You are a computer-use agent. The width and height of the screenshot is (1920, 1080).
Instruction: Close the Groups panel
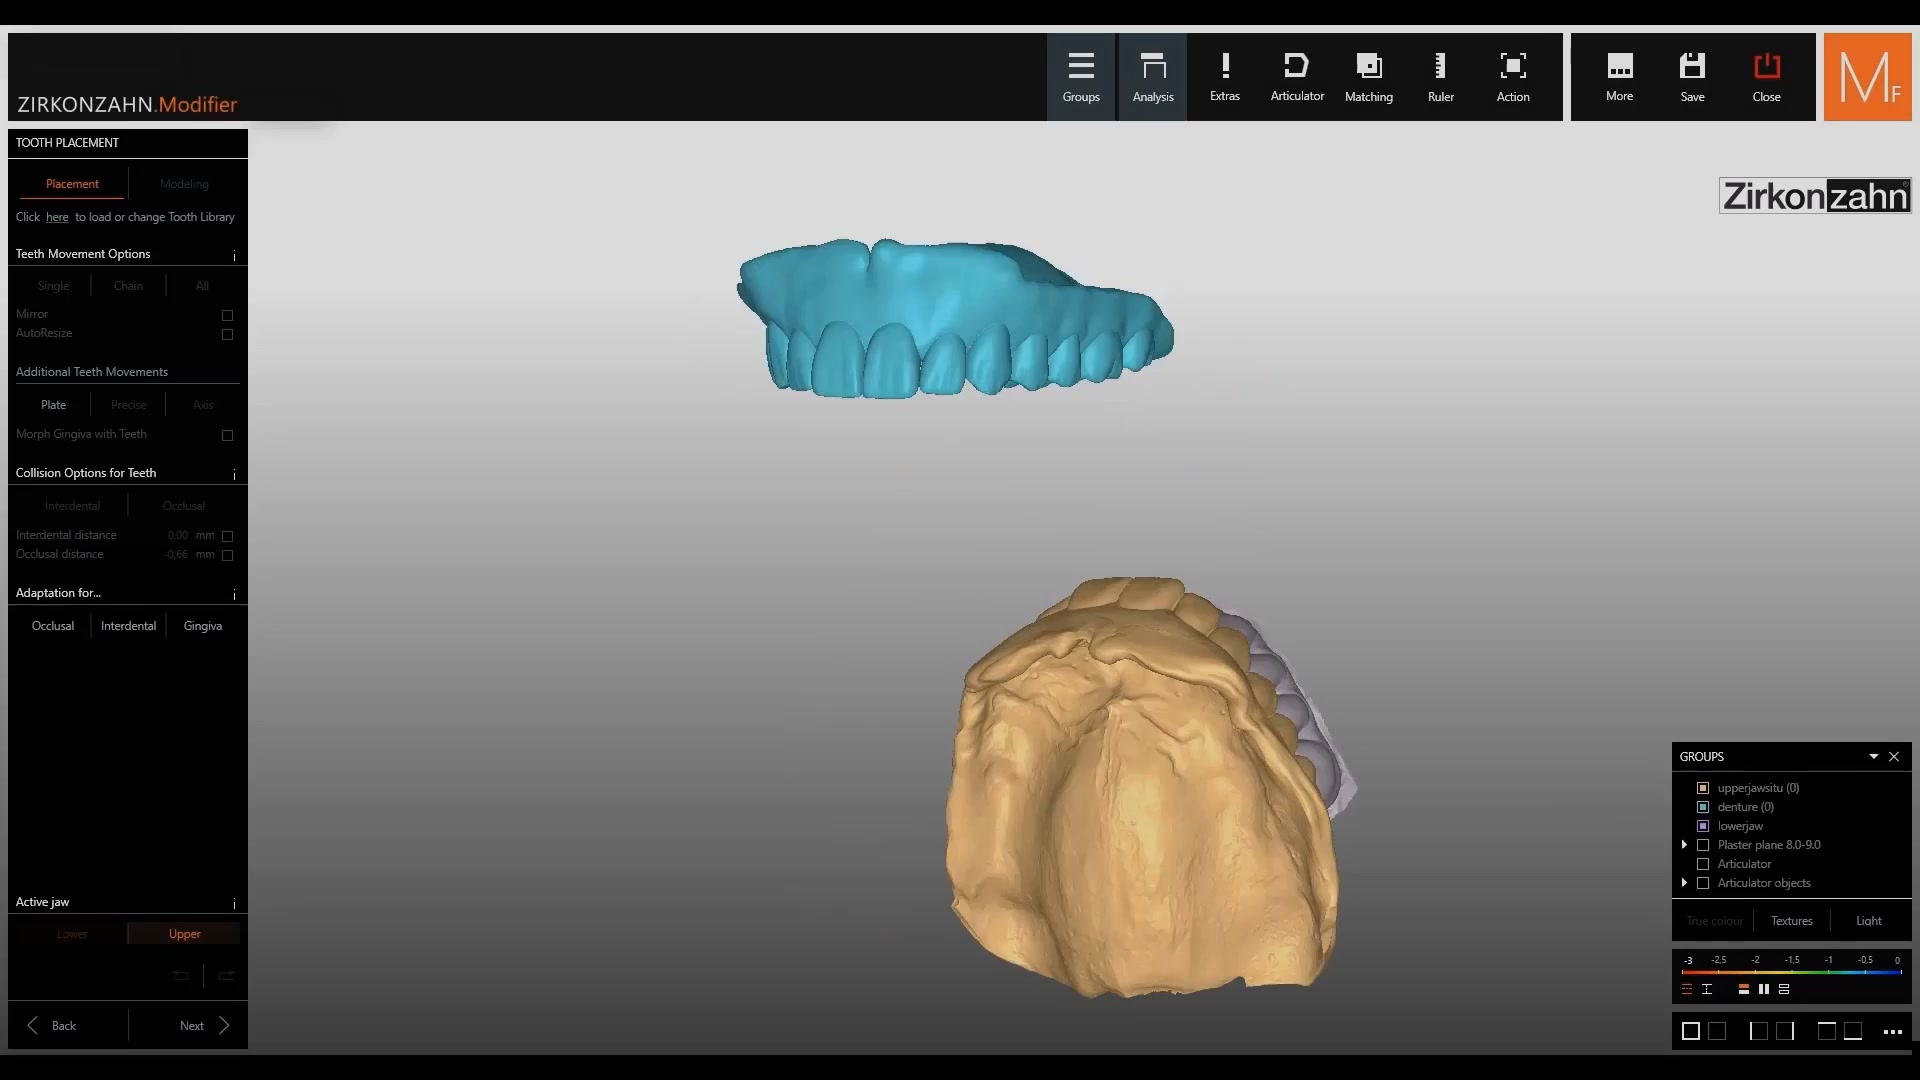click(x=1894, y=757)
